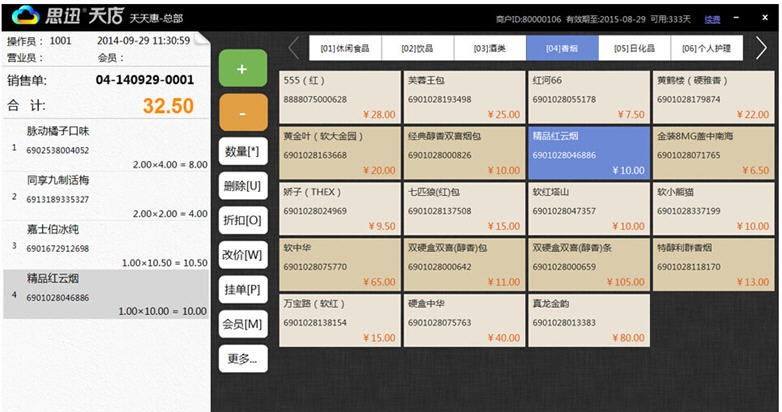Click the 续费 renewal link
The height and width of the screenshot is (412, 782).
coord(712,19)
